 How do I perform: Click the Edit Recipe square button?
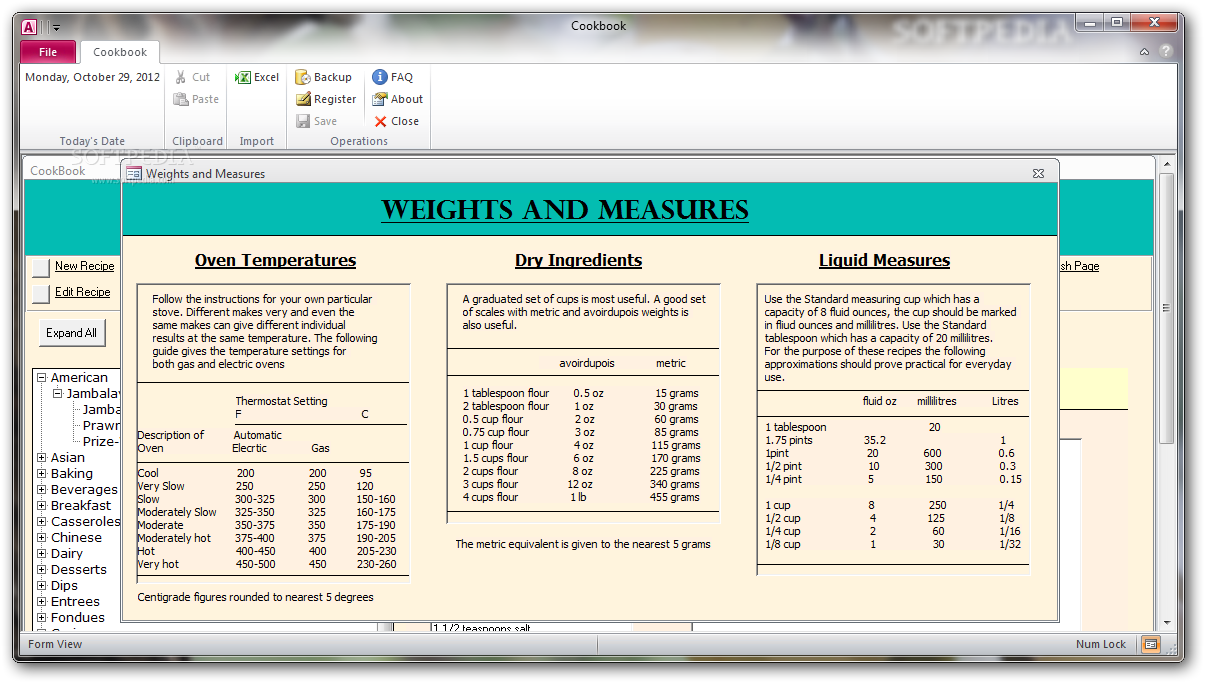click(x=40, y=293)
